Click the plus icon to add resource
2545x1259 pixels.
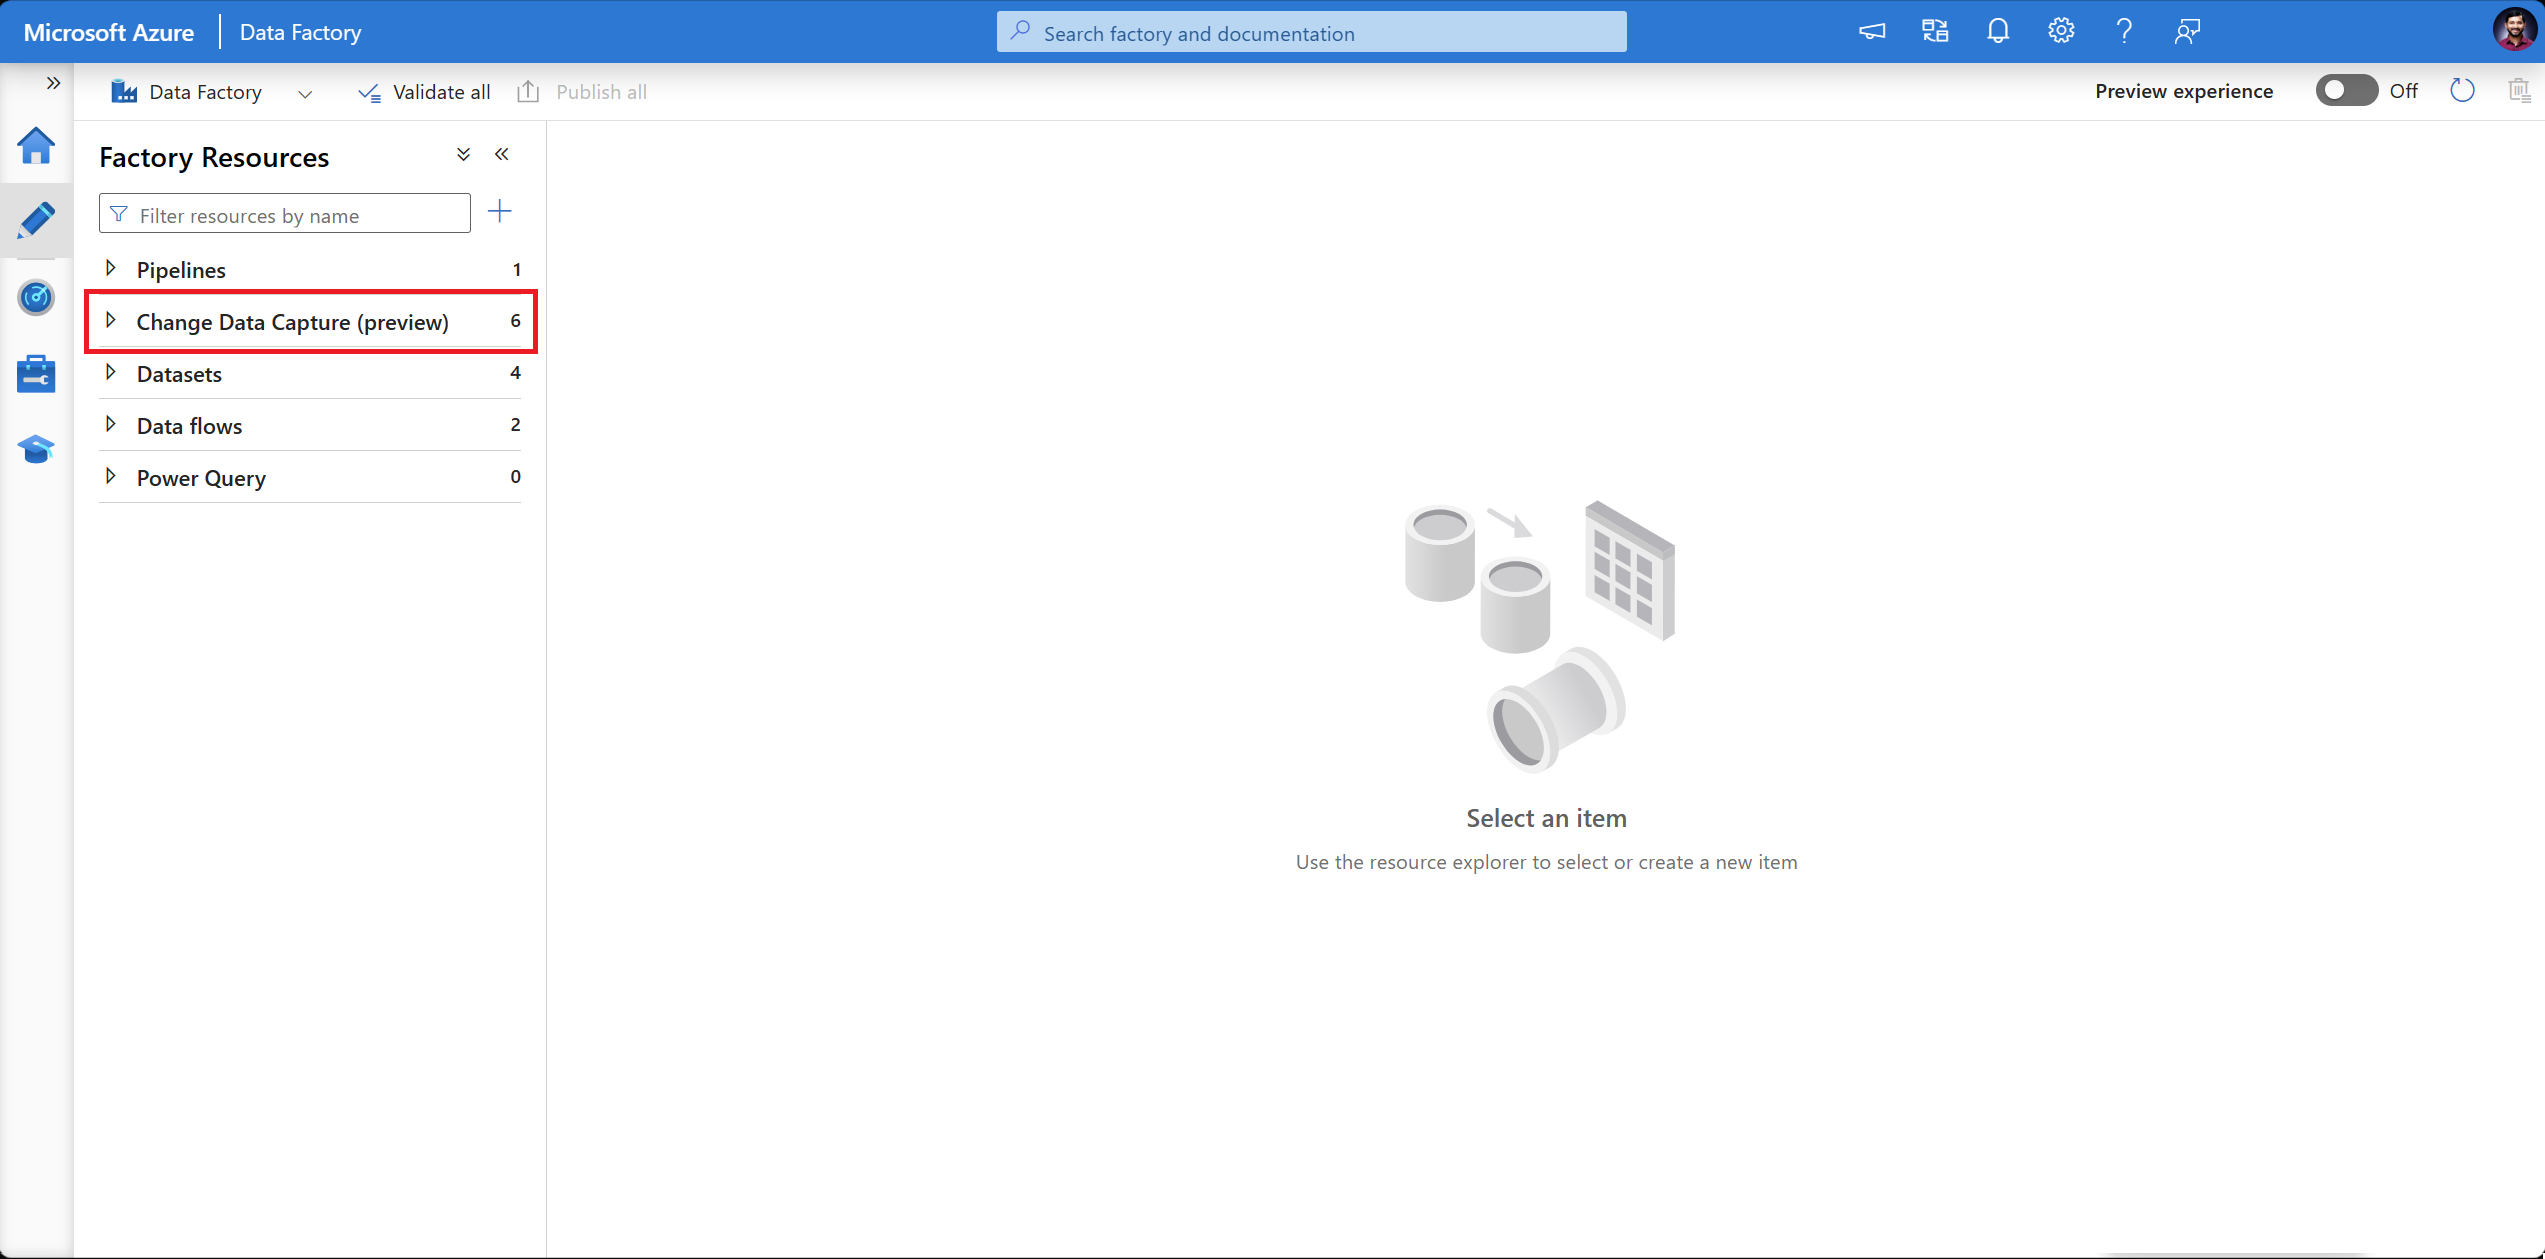pyautogui.click(x=499, y=212)
